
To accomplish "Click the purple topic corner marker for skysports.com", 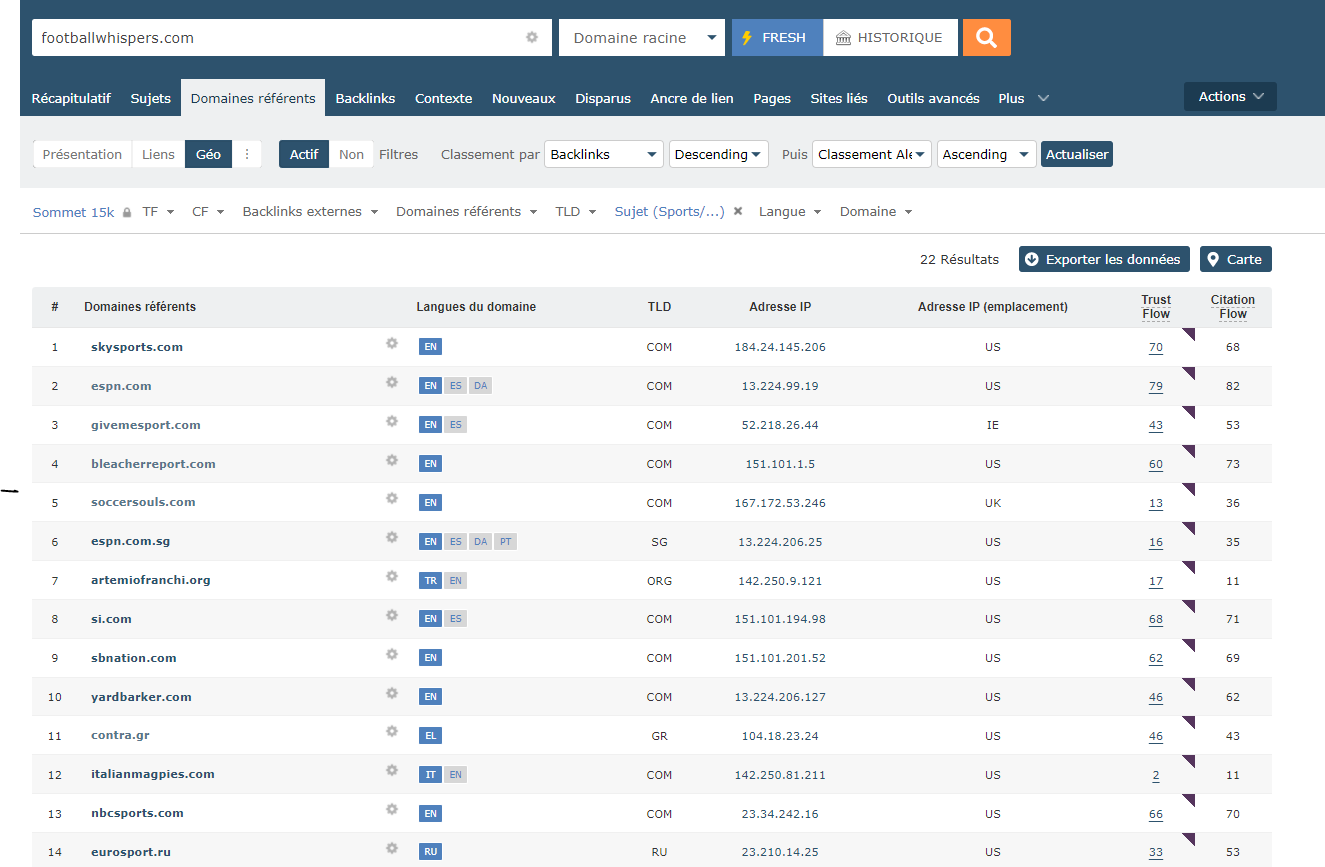I will (1189, 334).
